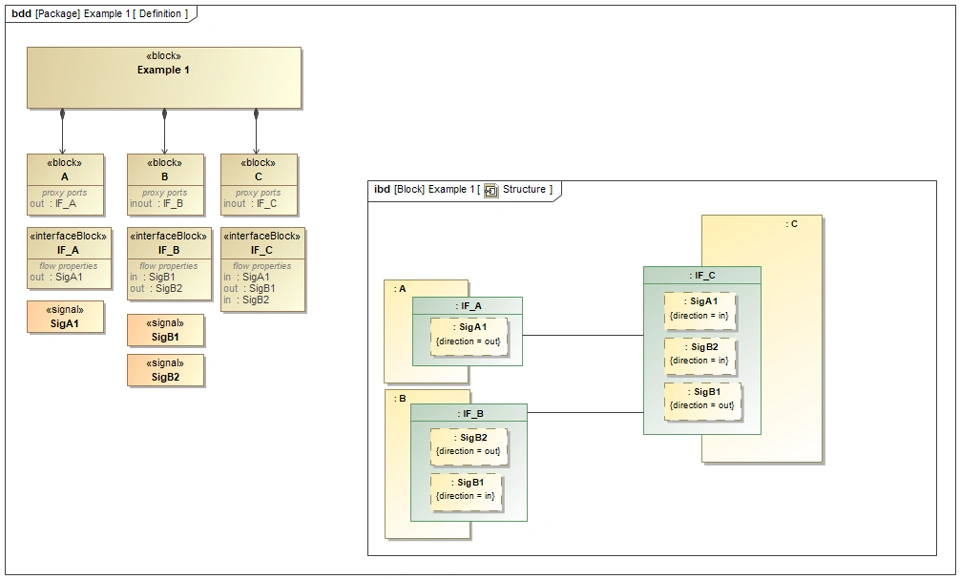
Task: Click 'flow properties' label in IF_B interfaceBlock
Action: [168, 266]
